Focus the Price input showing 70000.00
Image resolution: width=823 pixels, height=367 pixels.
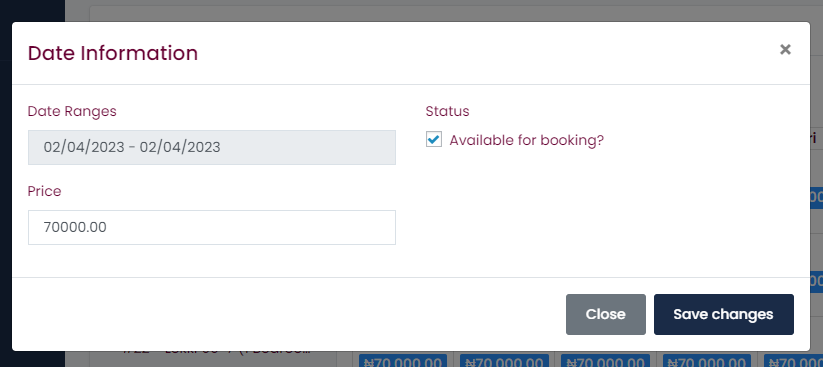click(212, 227)
